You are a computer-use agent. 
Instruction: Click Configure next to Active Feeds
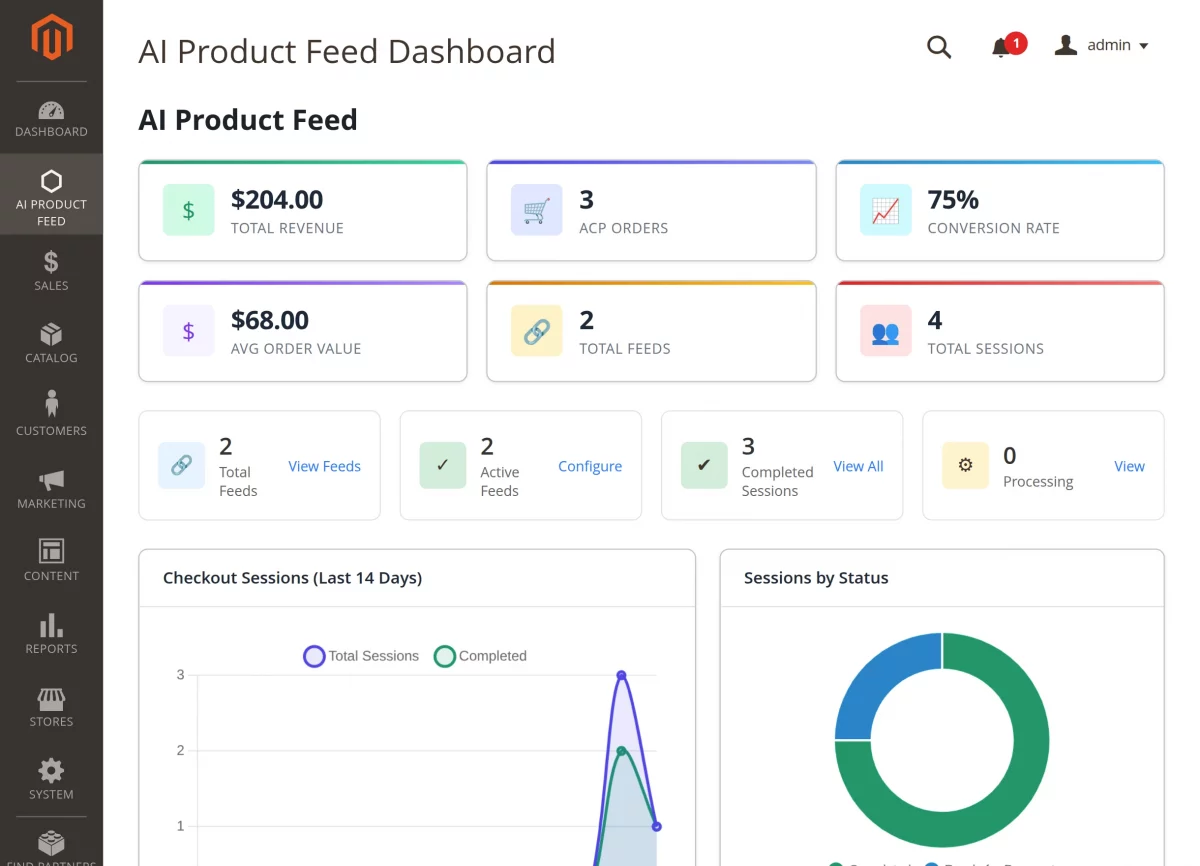pyautogui.click(x=590, y=466)
